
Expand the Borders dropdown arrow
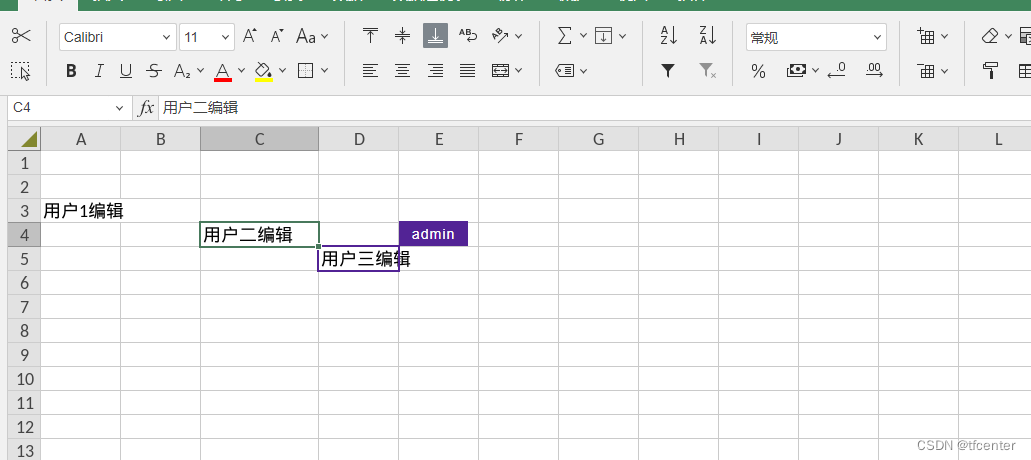pyautogui.click(x=324, y=70)
